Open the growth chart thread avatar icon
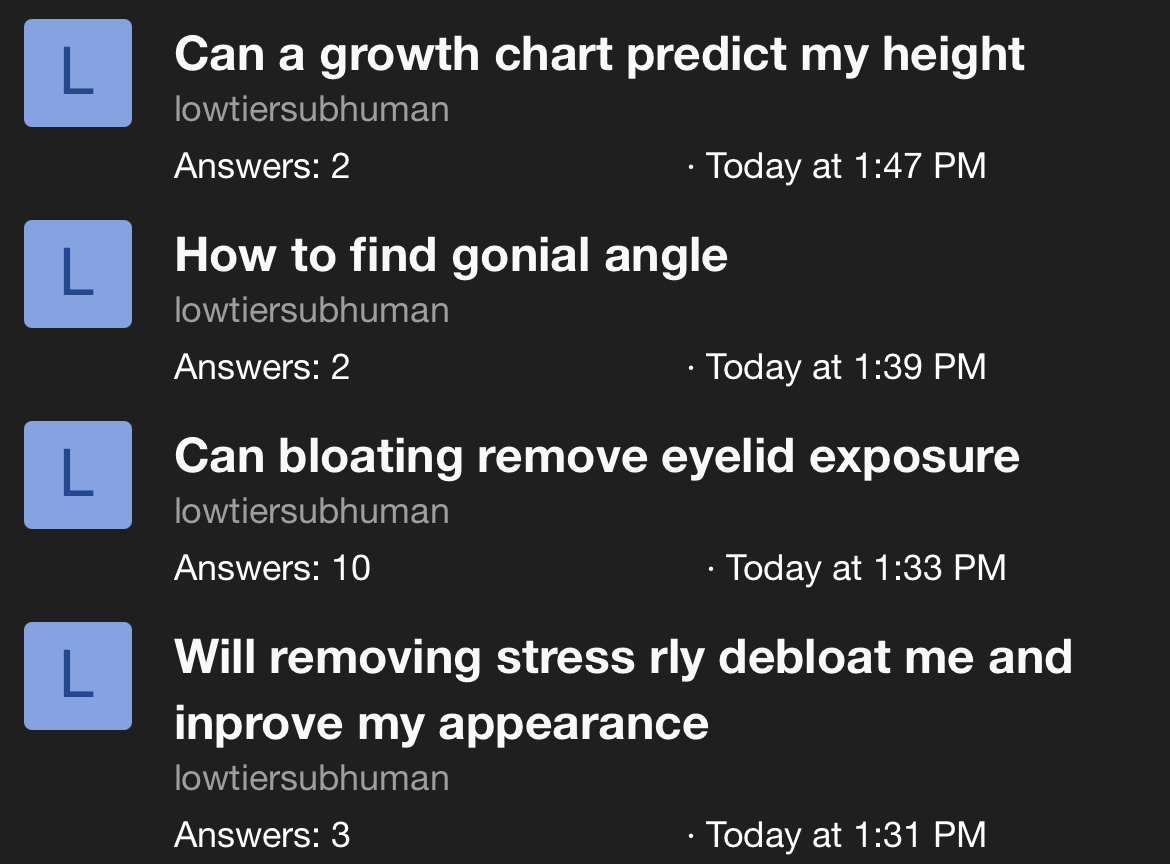This screenshot has height=864, width=1170. (x=78, y=73)
